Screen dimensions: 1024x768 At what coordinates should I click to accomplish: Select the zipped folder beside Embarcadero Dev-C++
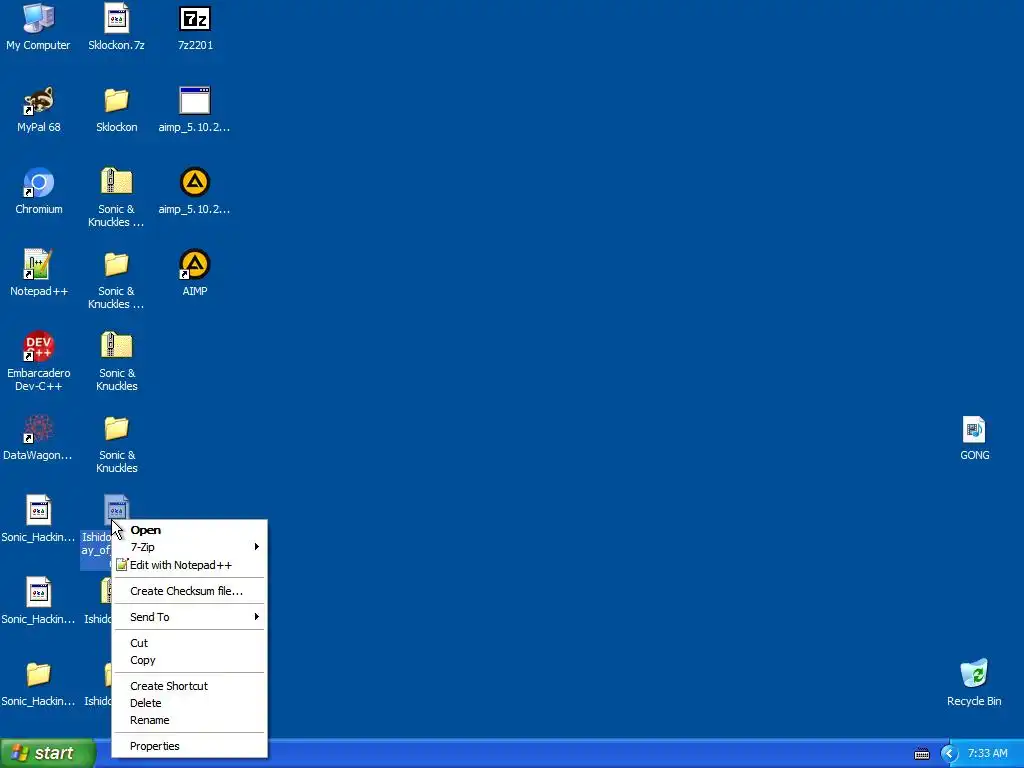tap(116, 361)
